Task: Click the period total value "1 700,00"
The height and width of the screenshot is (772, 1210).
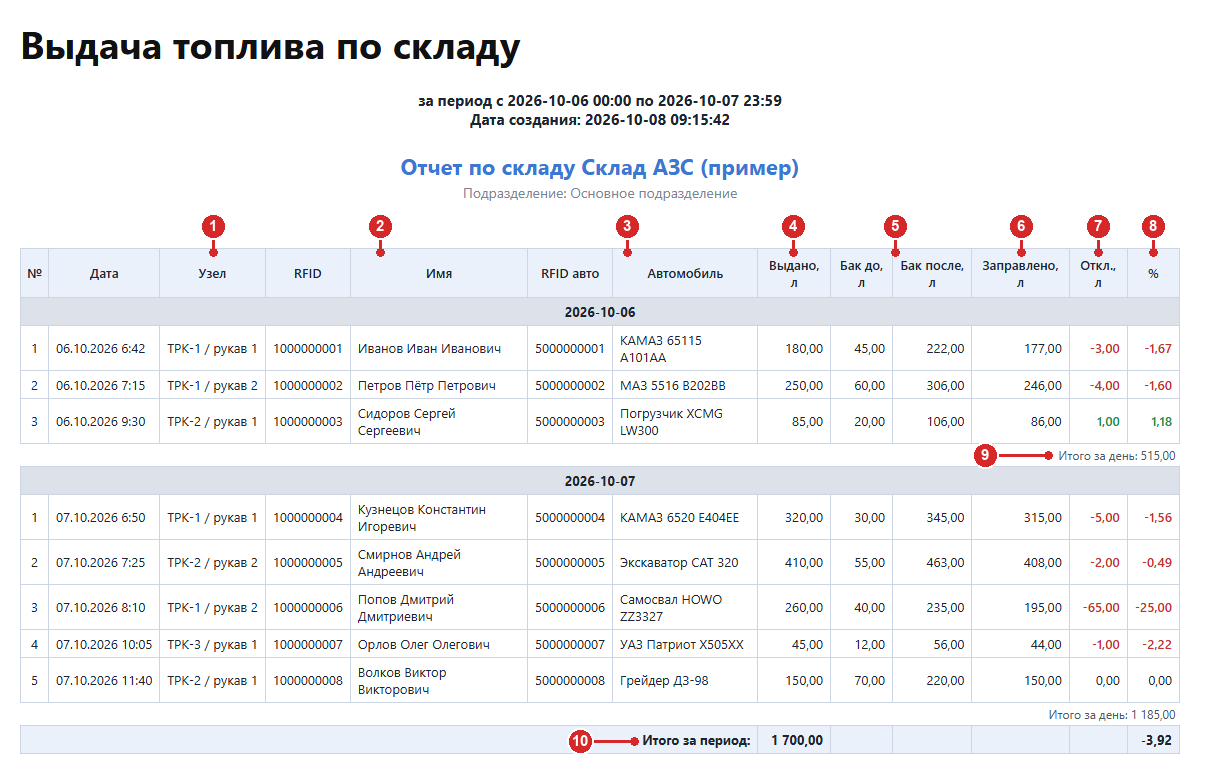Action: pyautogui.click(x=796, y=741)
